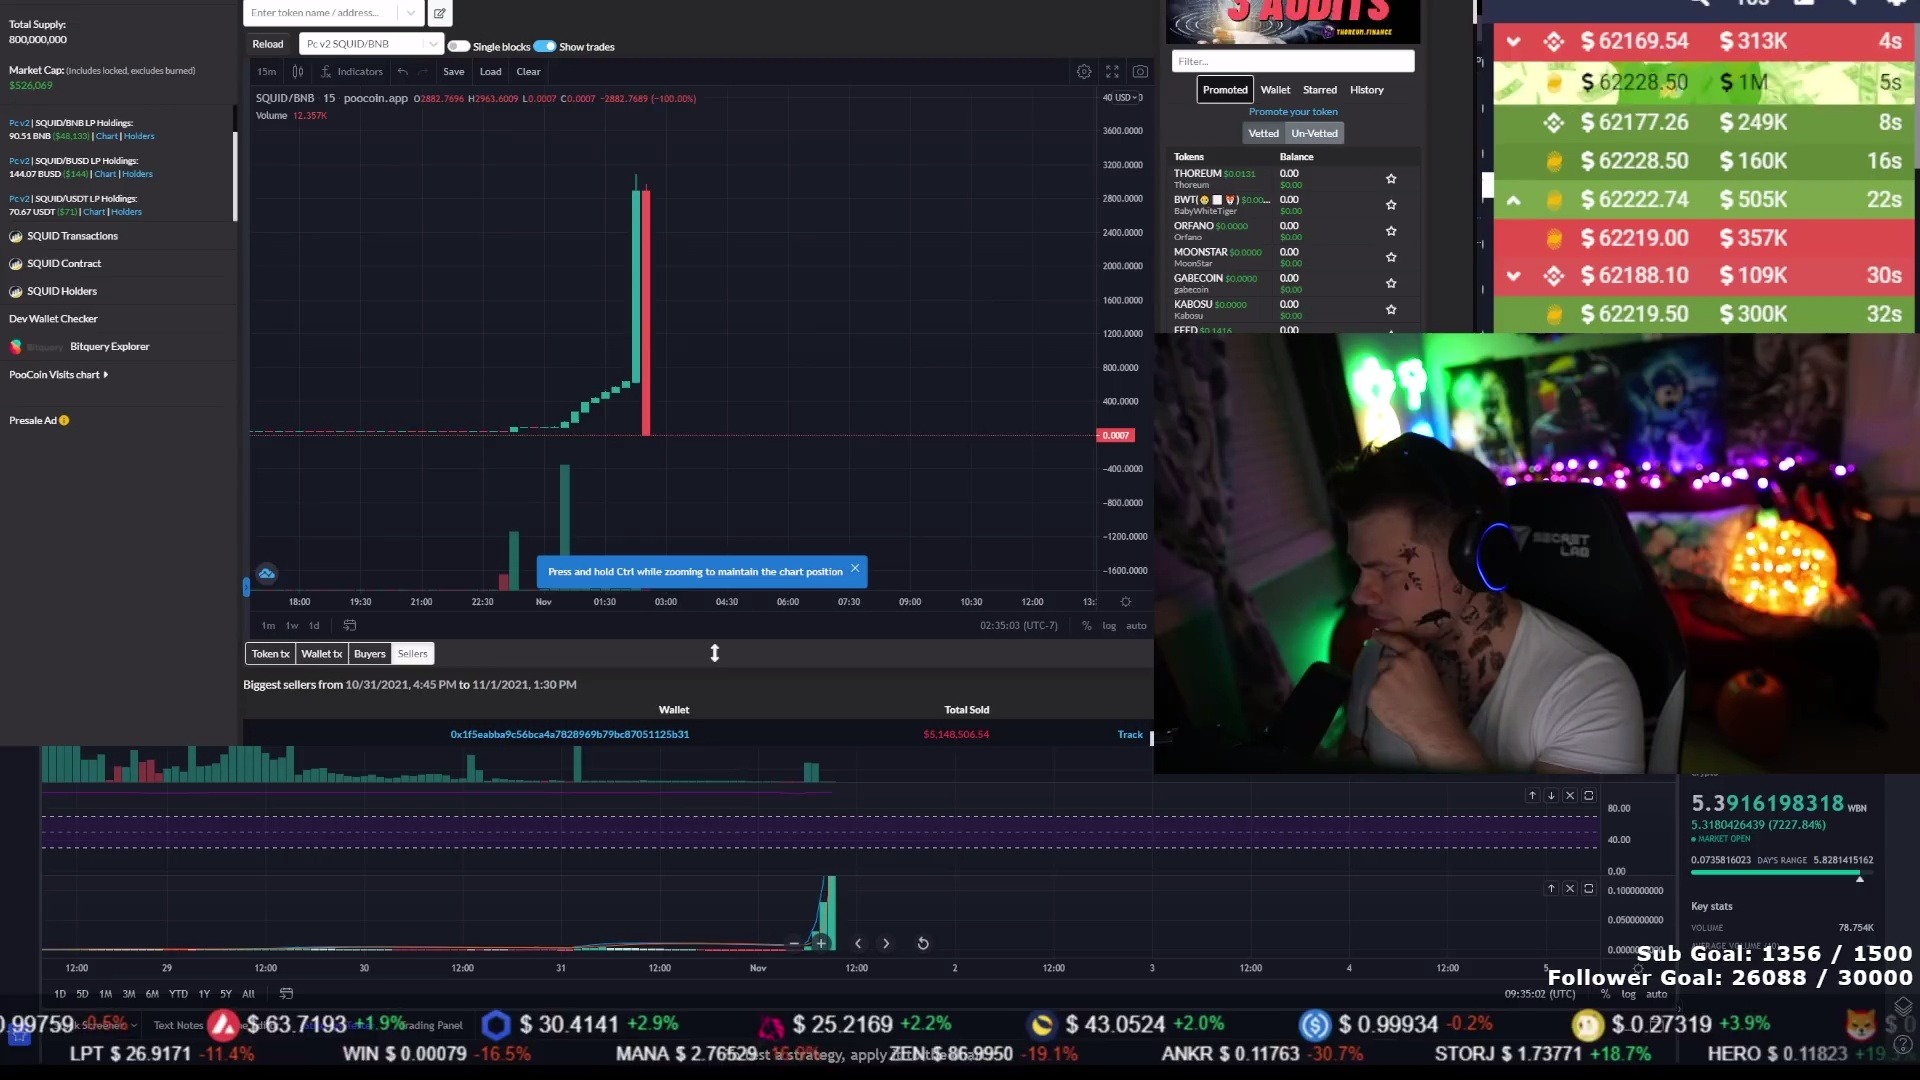The height and width of the screenshot is (1080, 1920).
Task: Toggle auto scale on poocoin chart
Action: [x=1137, y=626]
